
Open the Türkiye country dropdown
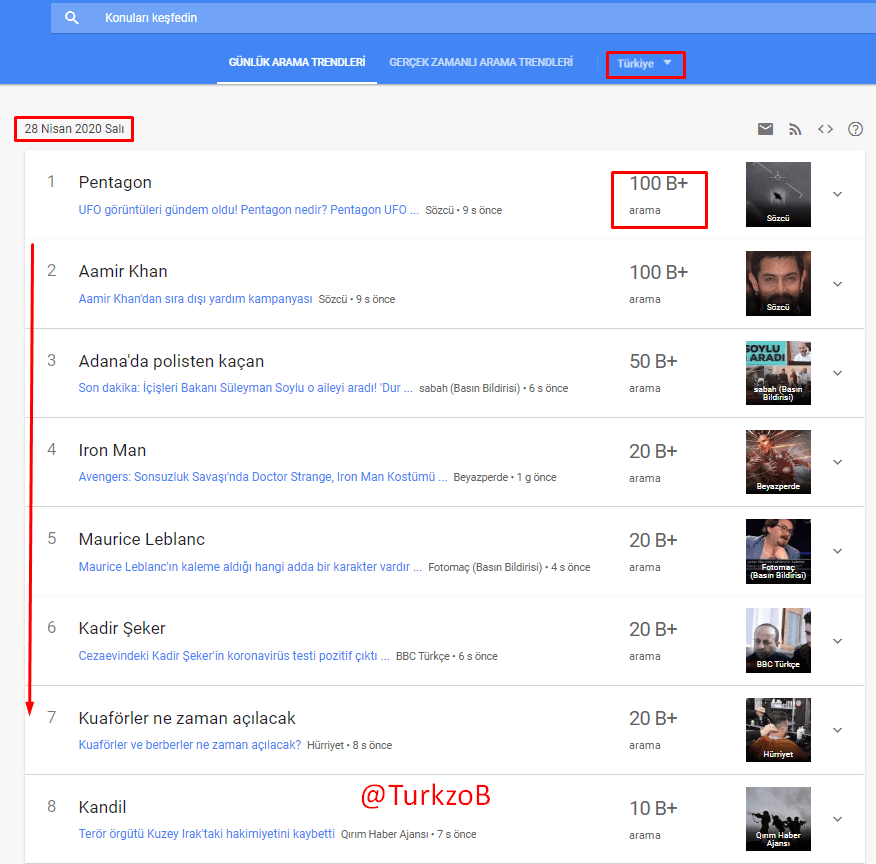click(645, 64)
